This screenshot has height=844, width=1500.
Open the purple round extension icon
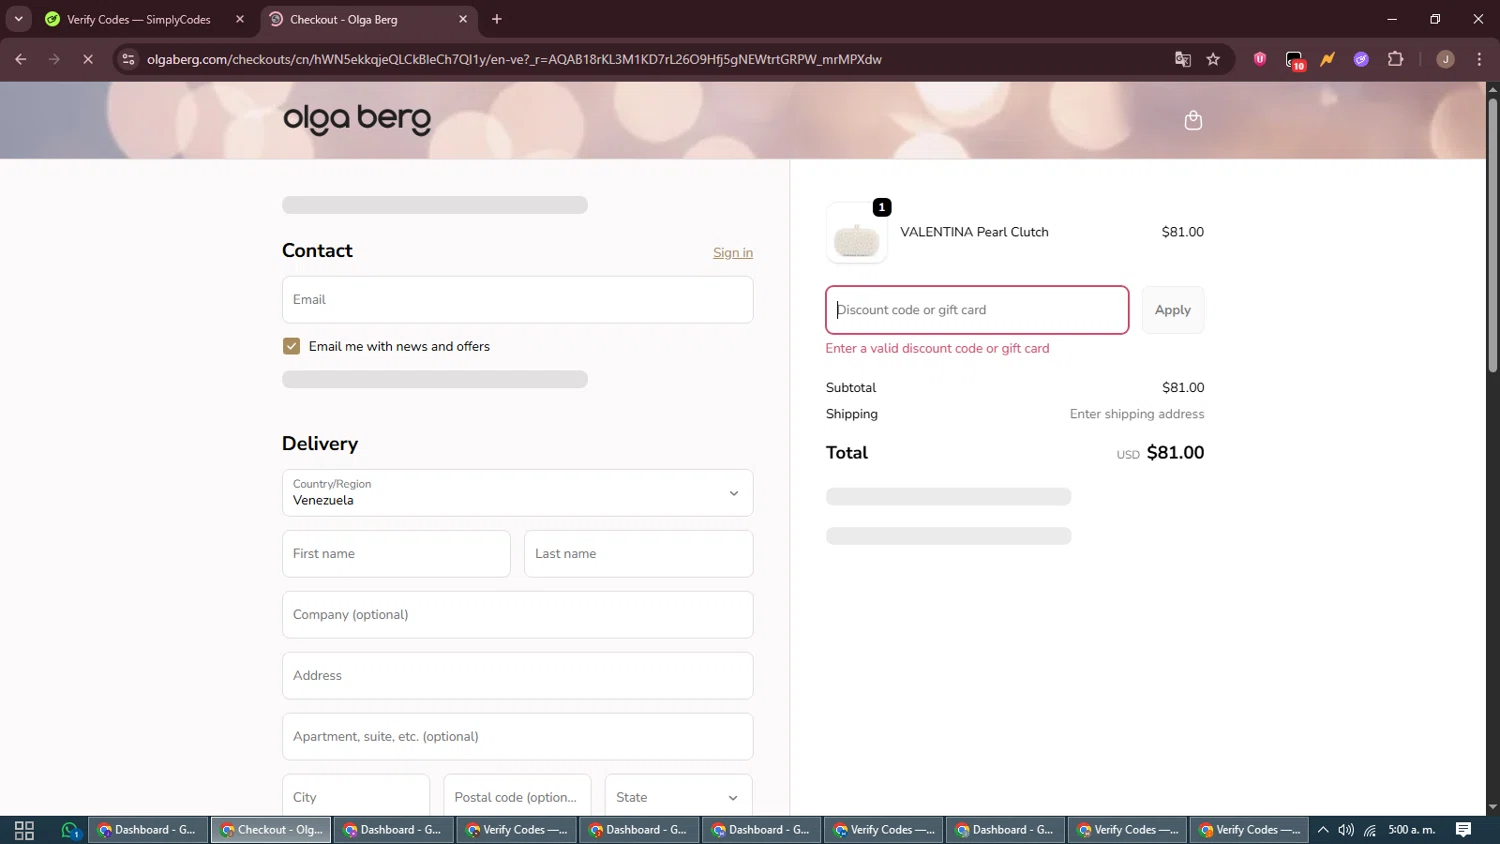[x=1361, y=59]
